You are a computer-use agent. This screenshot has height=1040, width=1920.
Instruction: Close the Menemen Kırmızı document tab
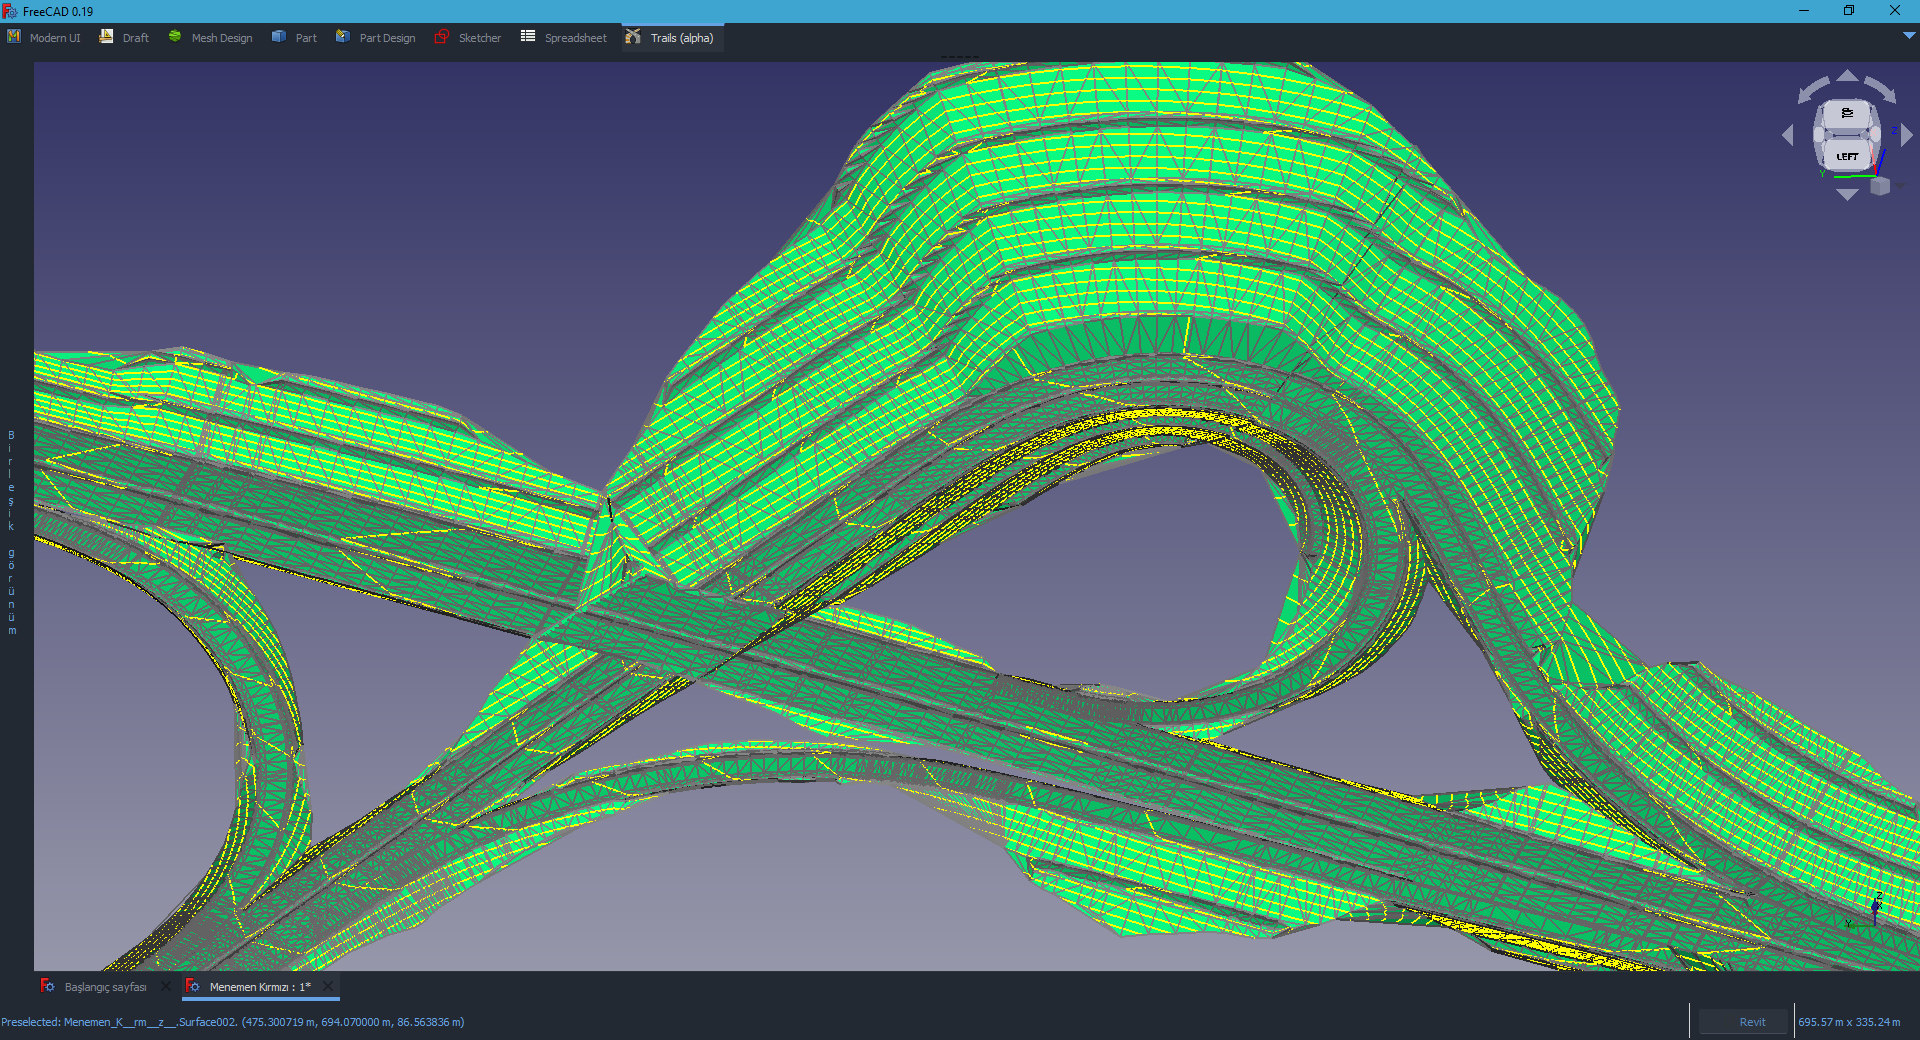[328, 986]
